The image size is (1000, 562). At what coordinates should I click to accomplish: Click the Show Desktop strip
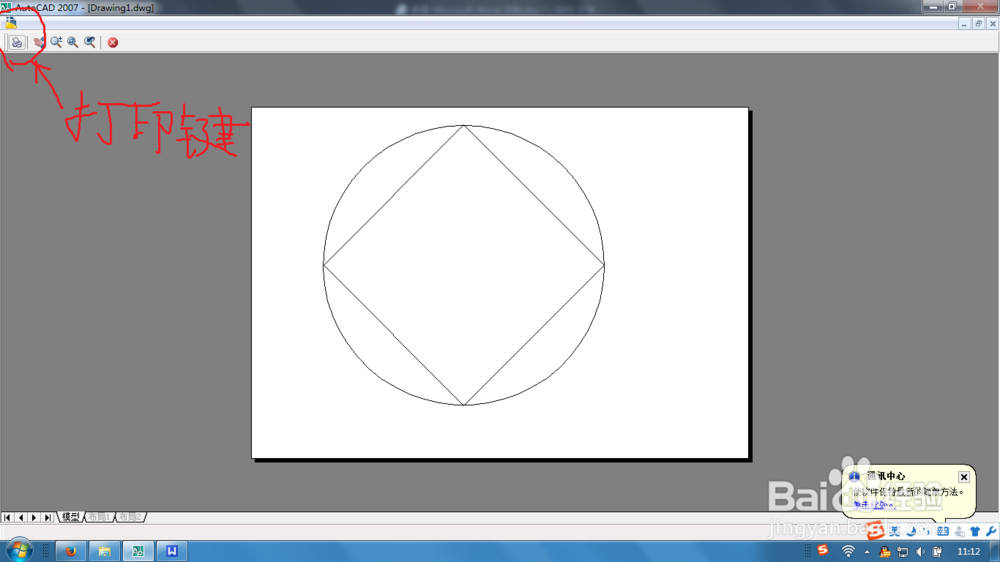(996, 551)
